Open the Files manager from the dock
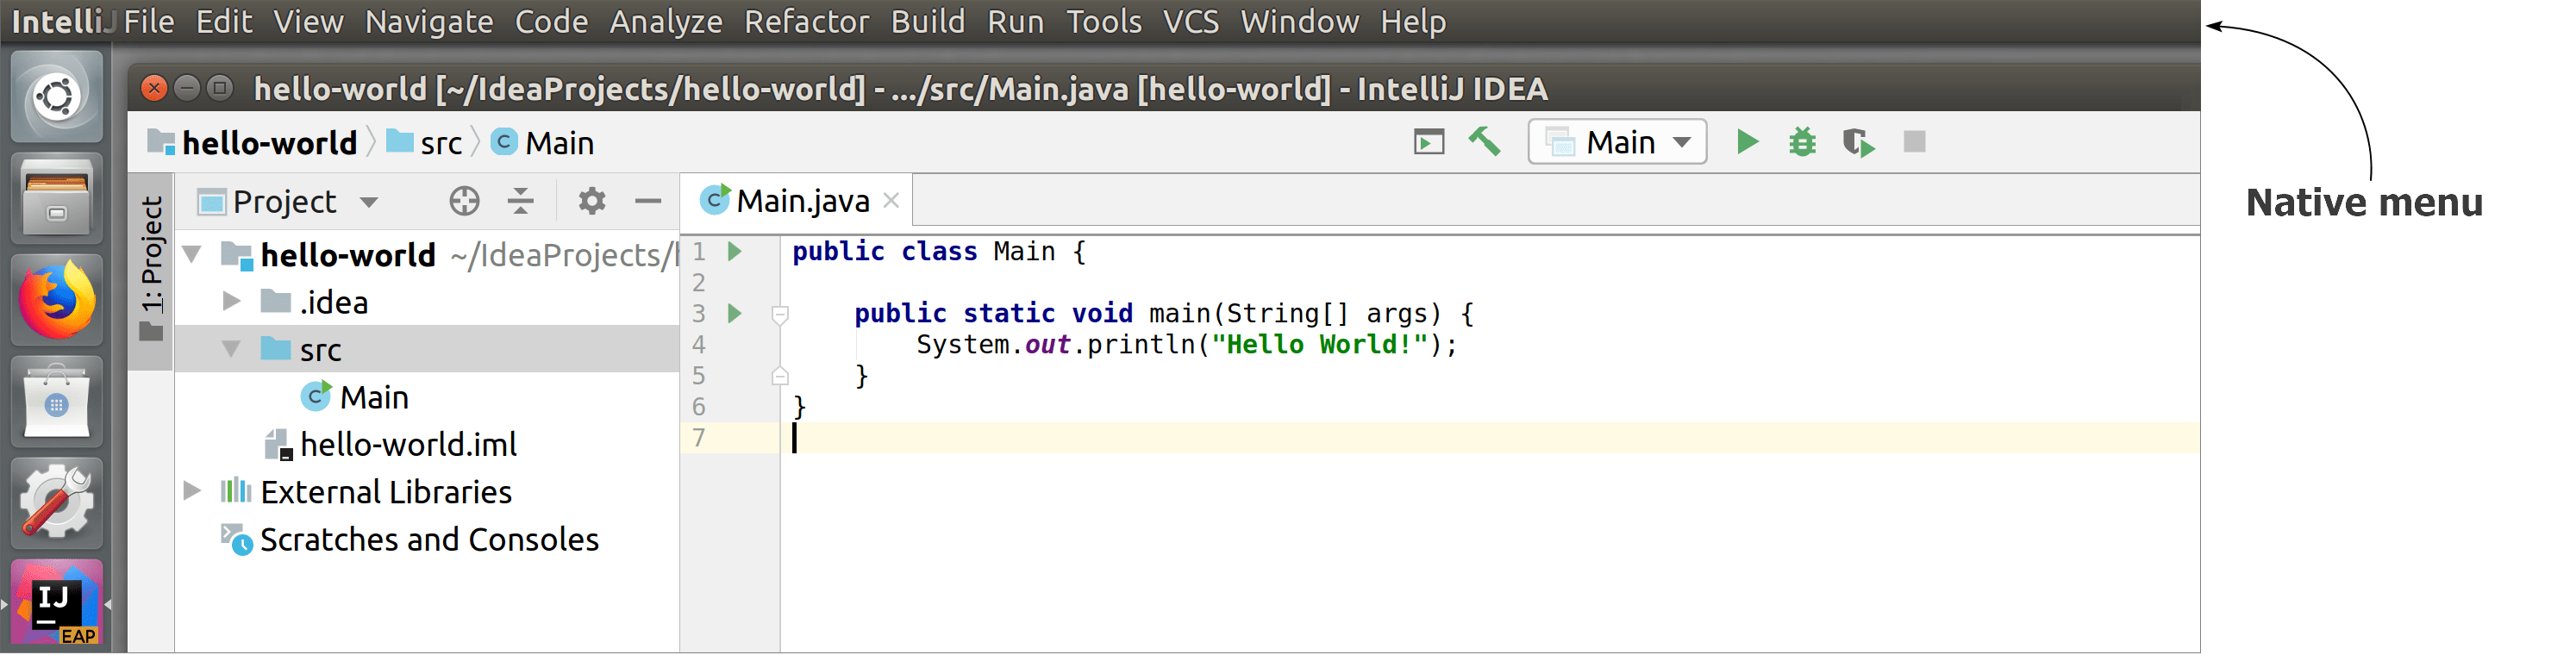 pos(57,199)
